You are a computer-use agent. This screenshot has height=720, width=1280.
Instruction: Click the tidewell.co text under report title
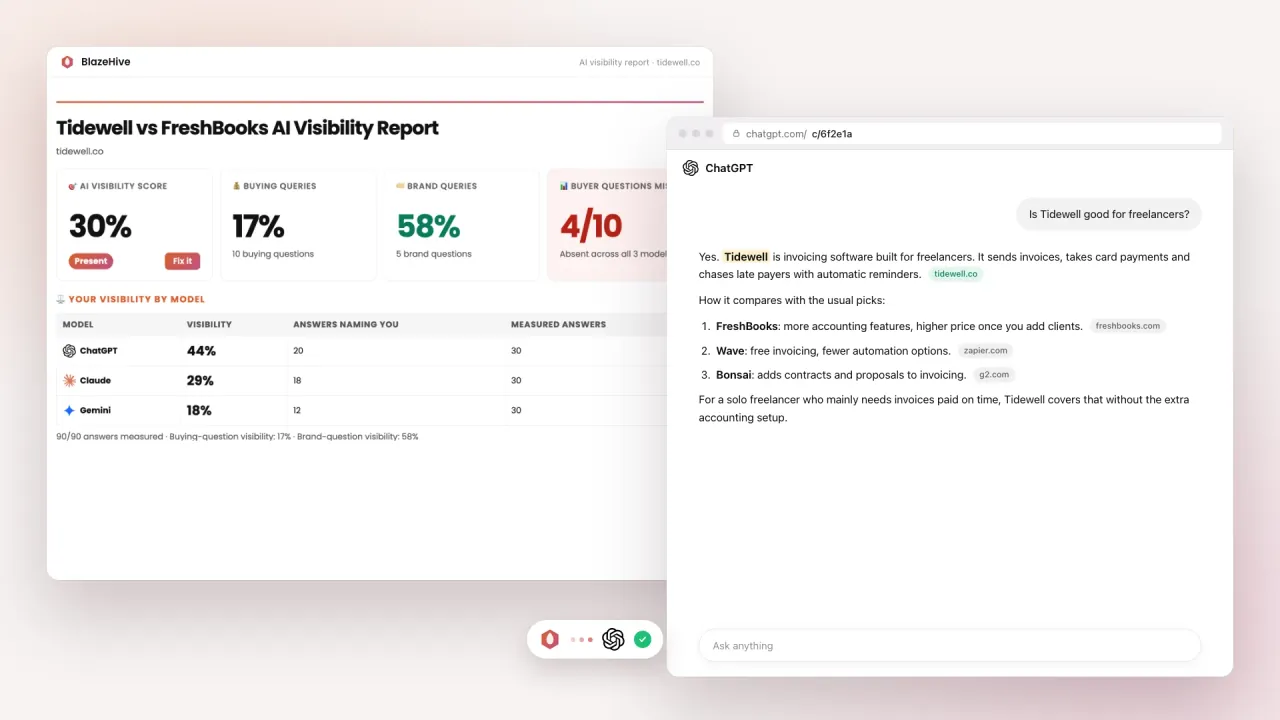pyautogui.click(x=79, y=152)
